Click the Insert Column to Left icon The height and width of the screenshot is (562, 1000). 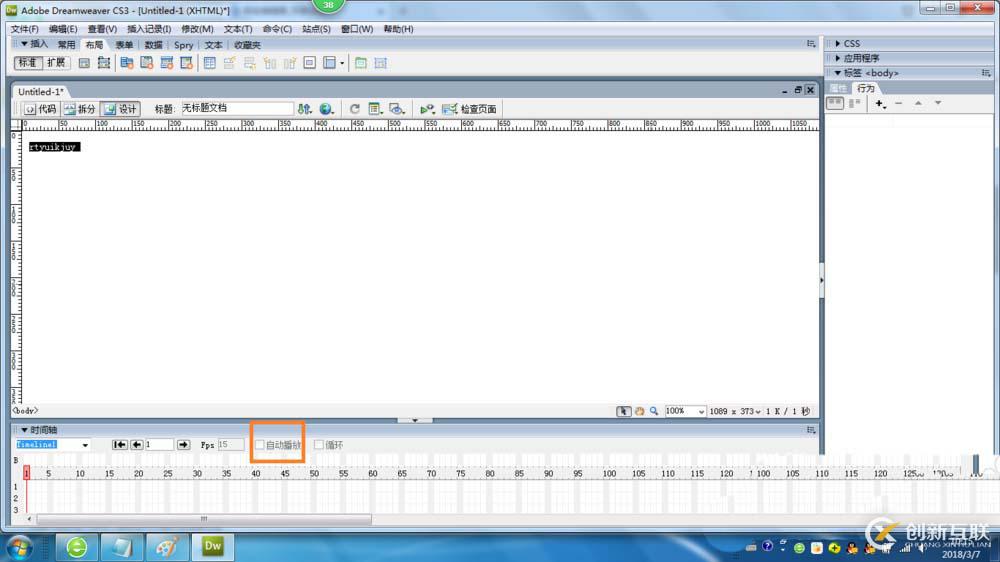(x=270, y=63)
